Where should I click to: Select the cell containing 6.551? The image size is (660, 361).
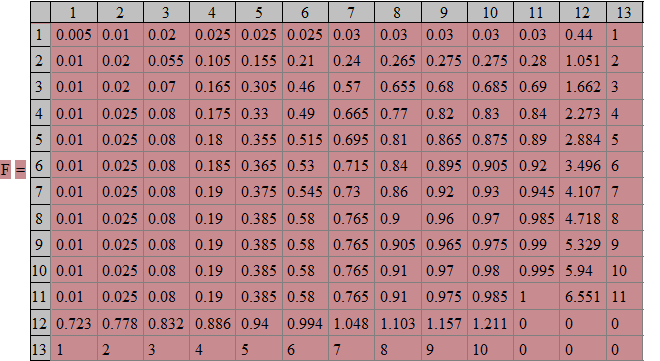pos(583,297)
